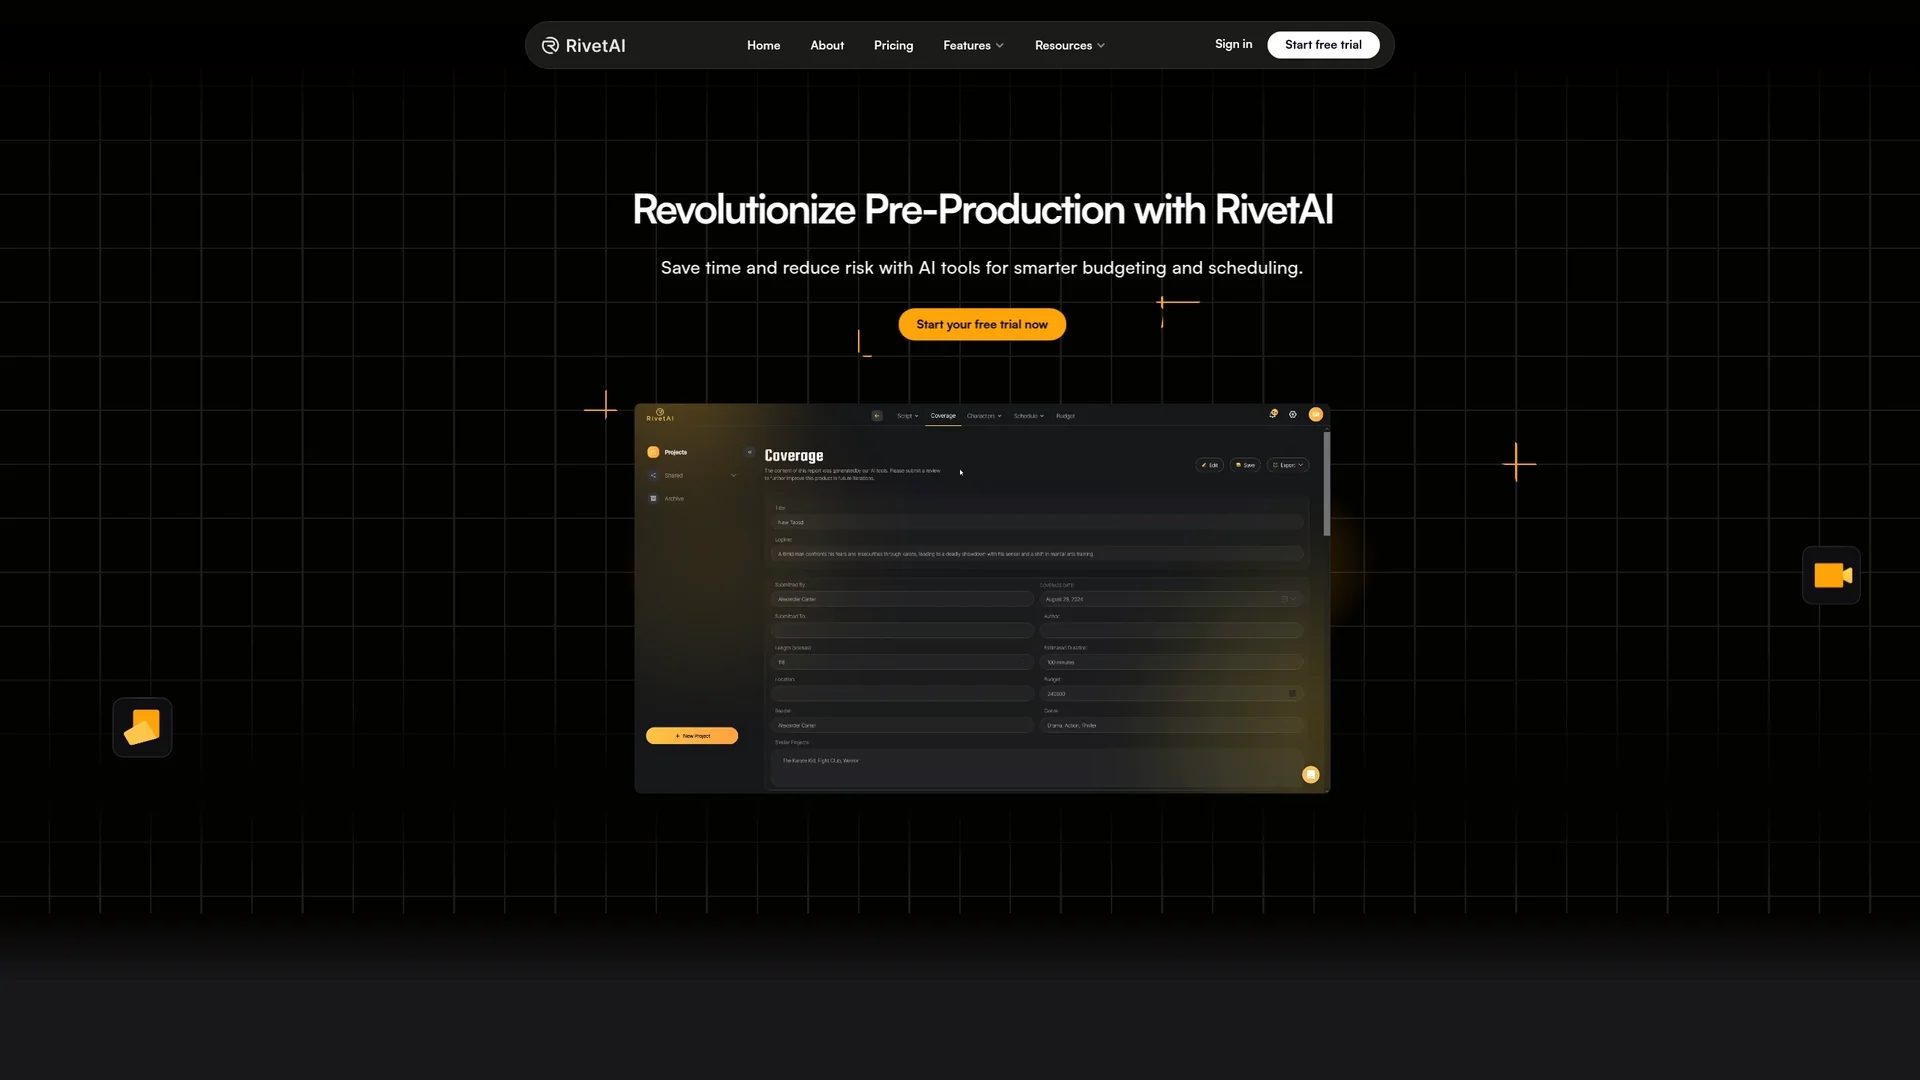Click the app preview back arrow icon

877,416
